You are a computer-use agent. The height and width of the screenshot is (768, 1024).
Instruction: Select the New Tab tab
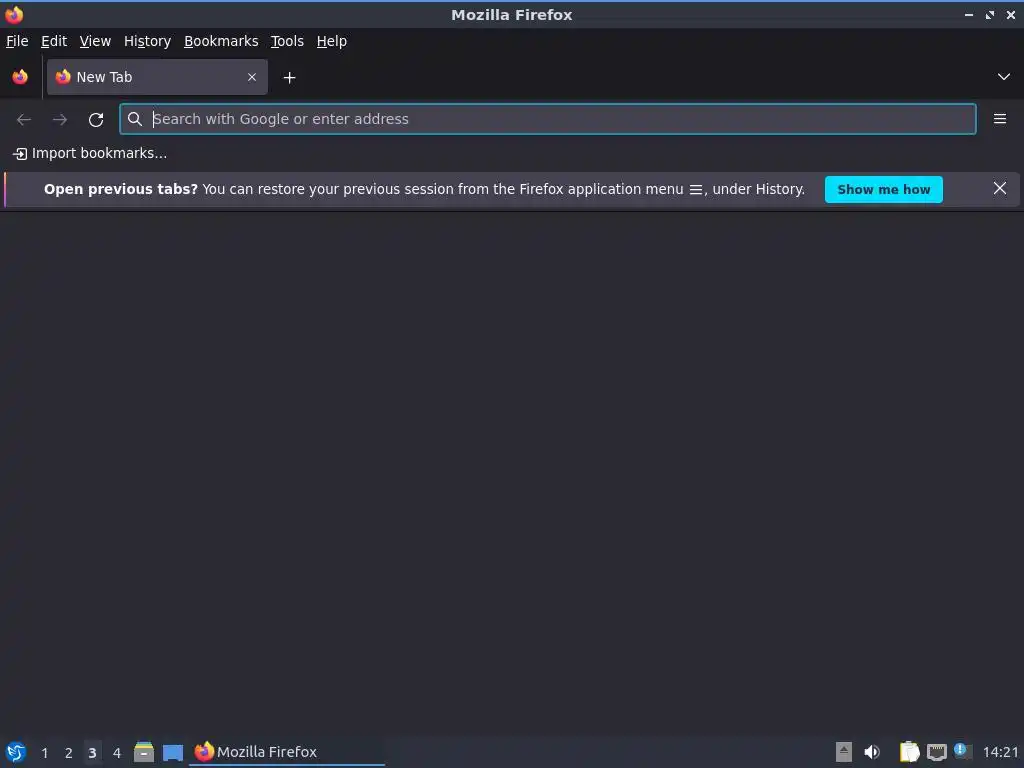pos(157,77)
